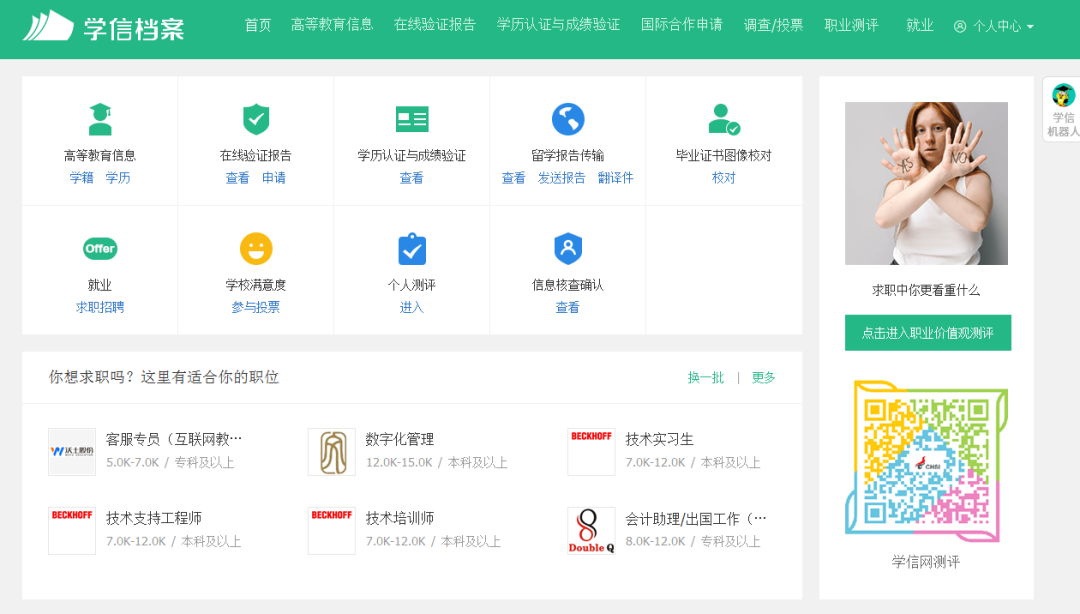Image resolution: width=1080 pixels, height=614 pixels.
Task: Click 查看 under 信息核查确认
Action: (568, 307)
